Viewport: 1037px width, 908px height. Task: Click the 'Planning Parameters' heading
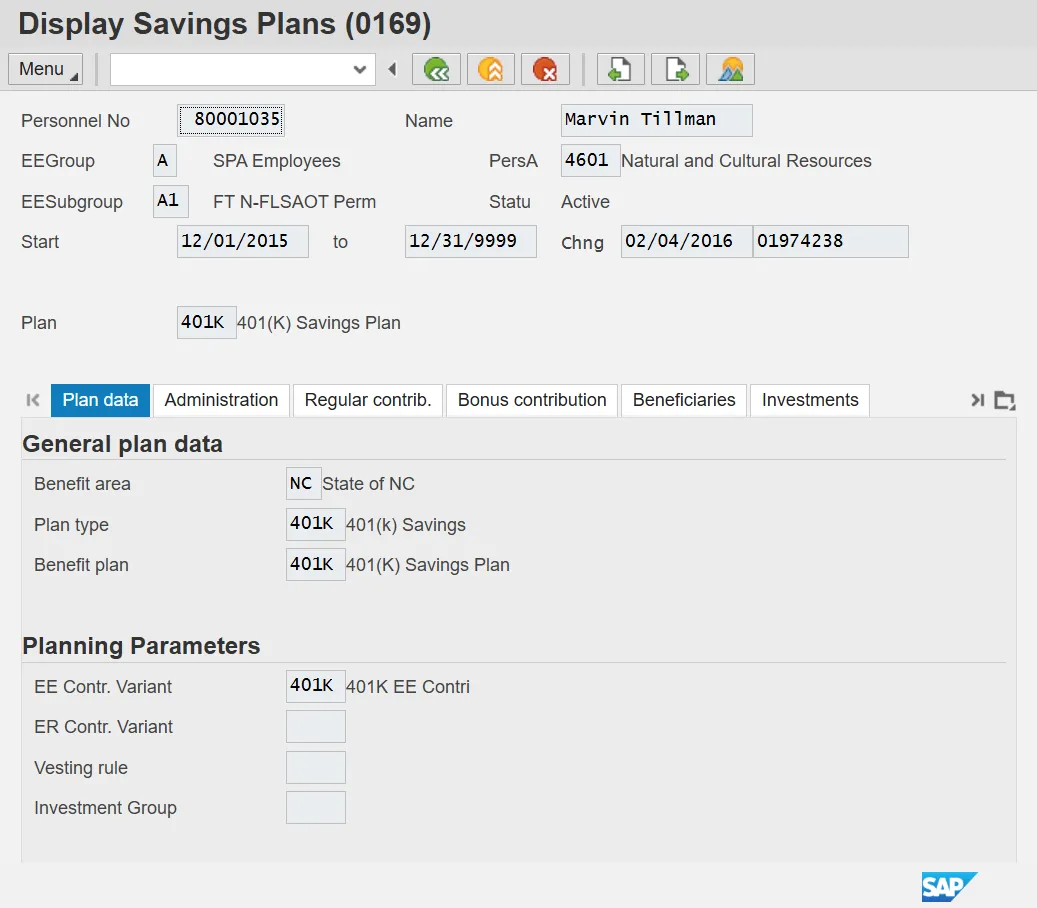(x=142, y=645)
